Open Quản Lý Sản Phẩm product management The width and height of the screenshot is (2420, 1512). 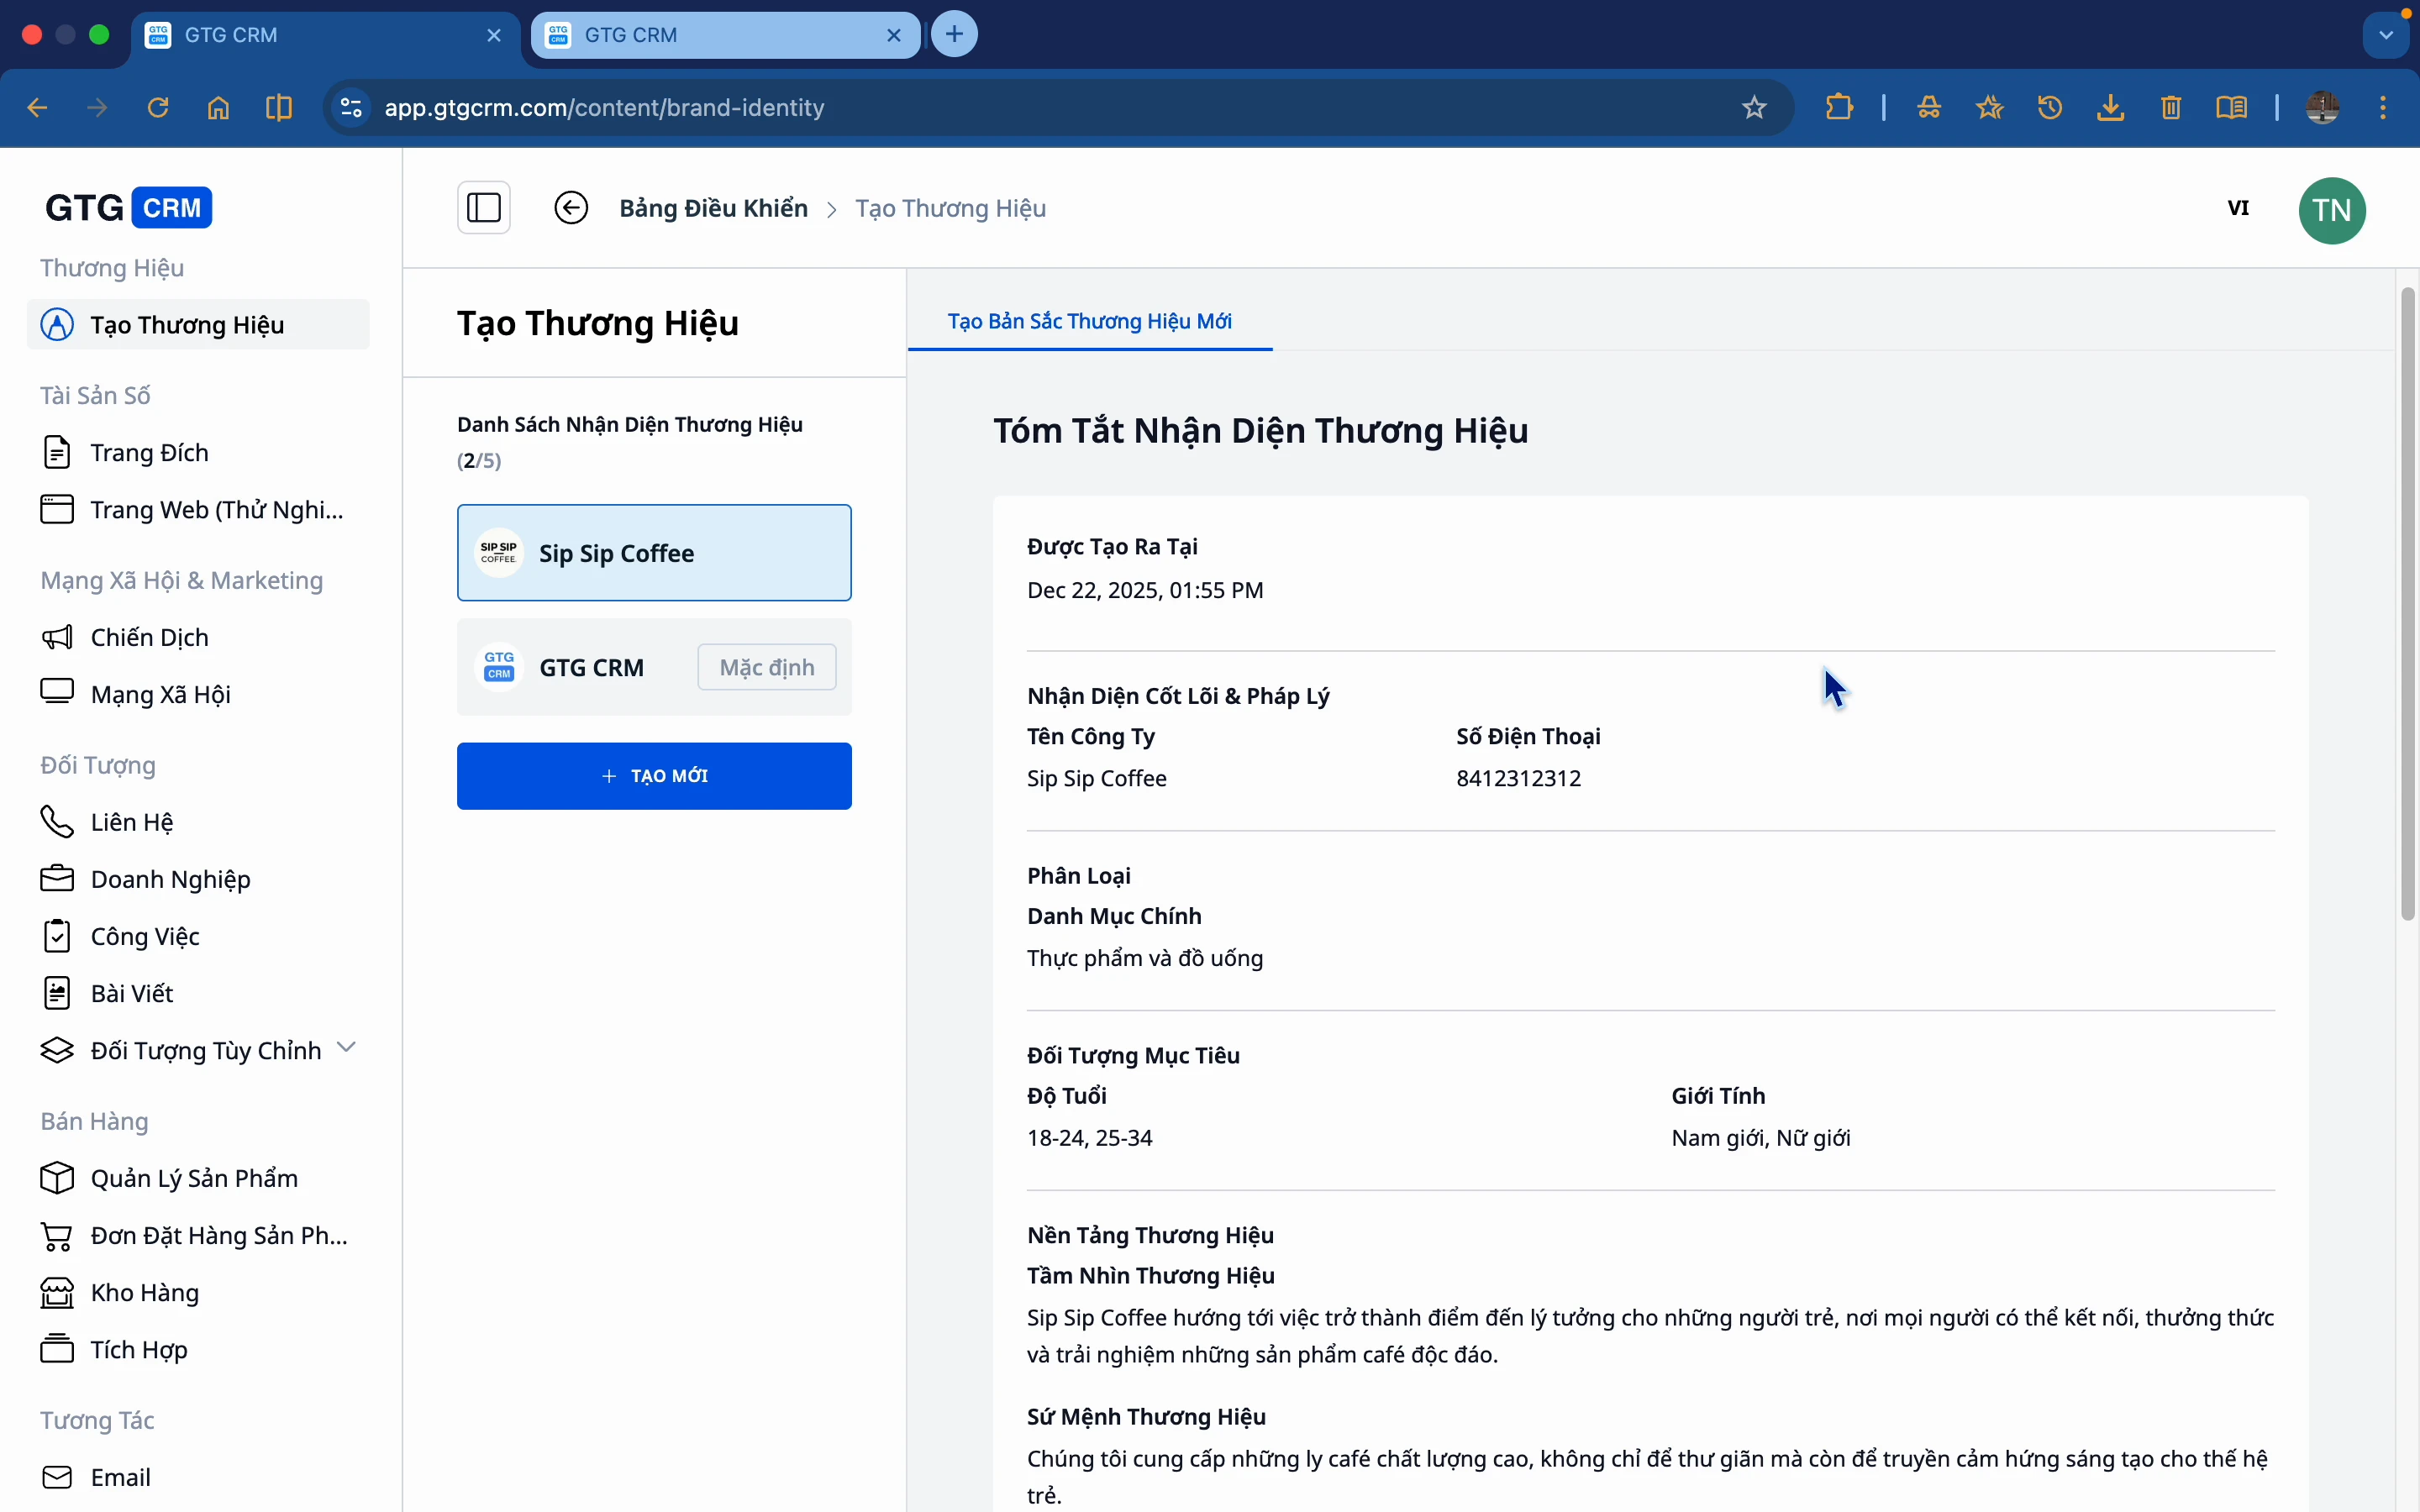(194, 1178)
